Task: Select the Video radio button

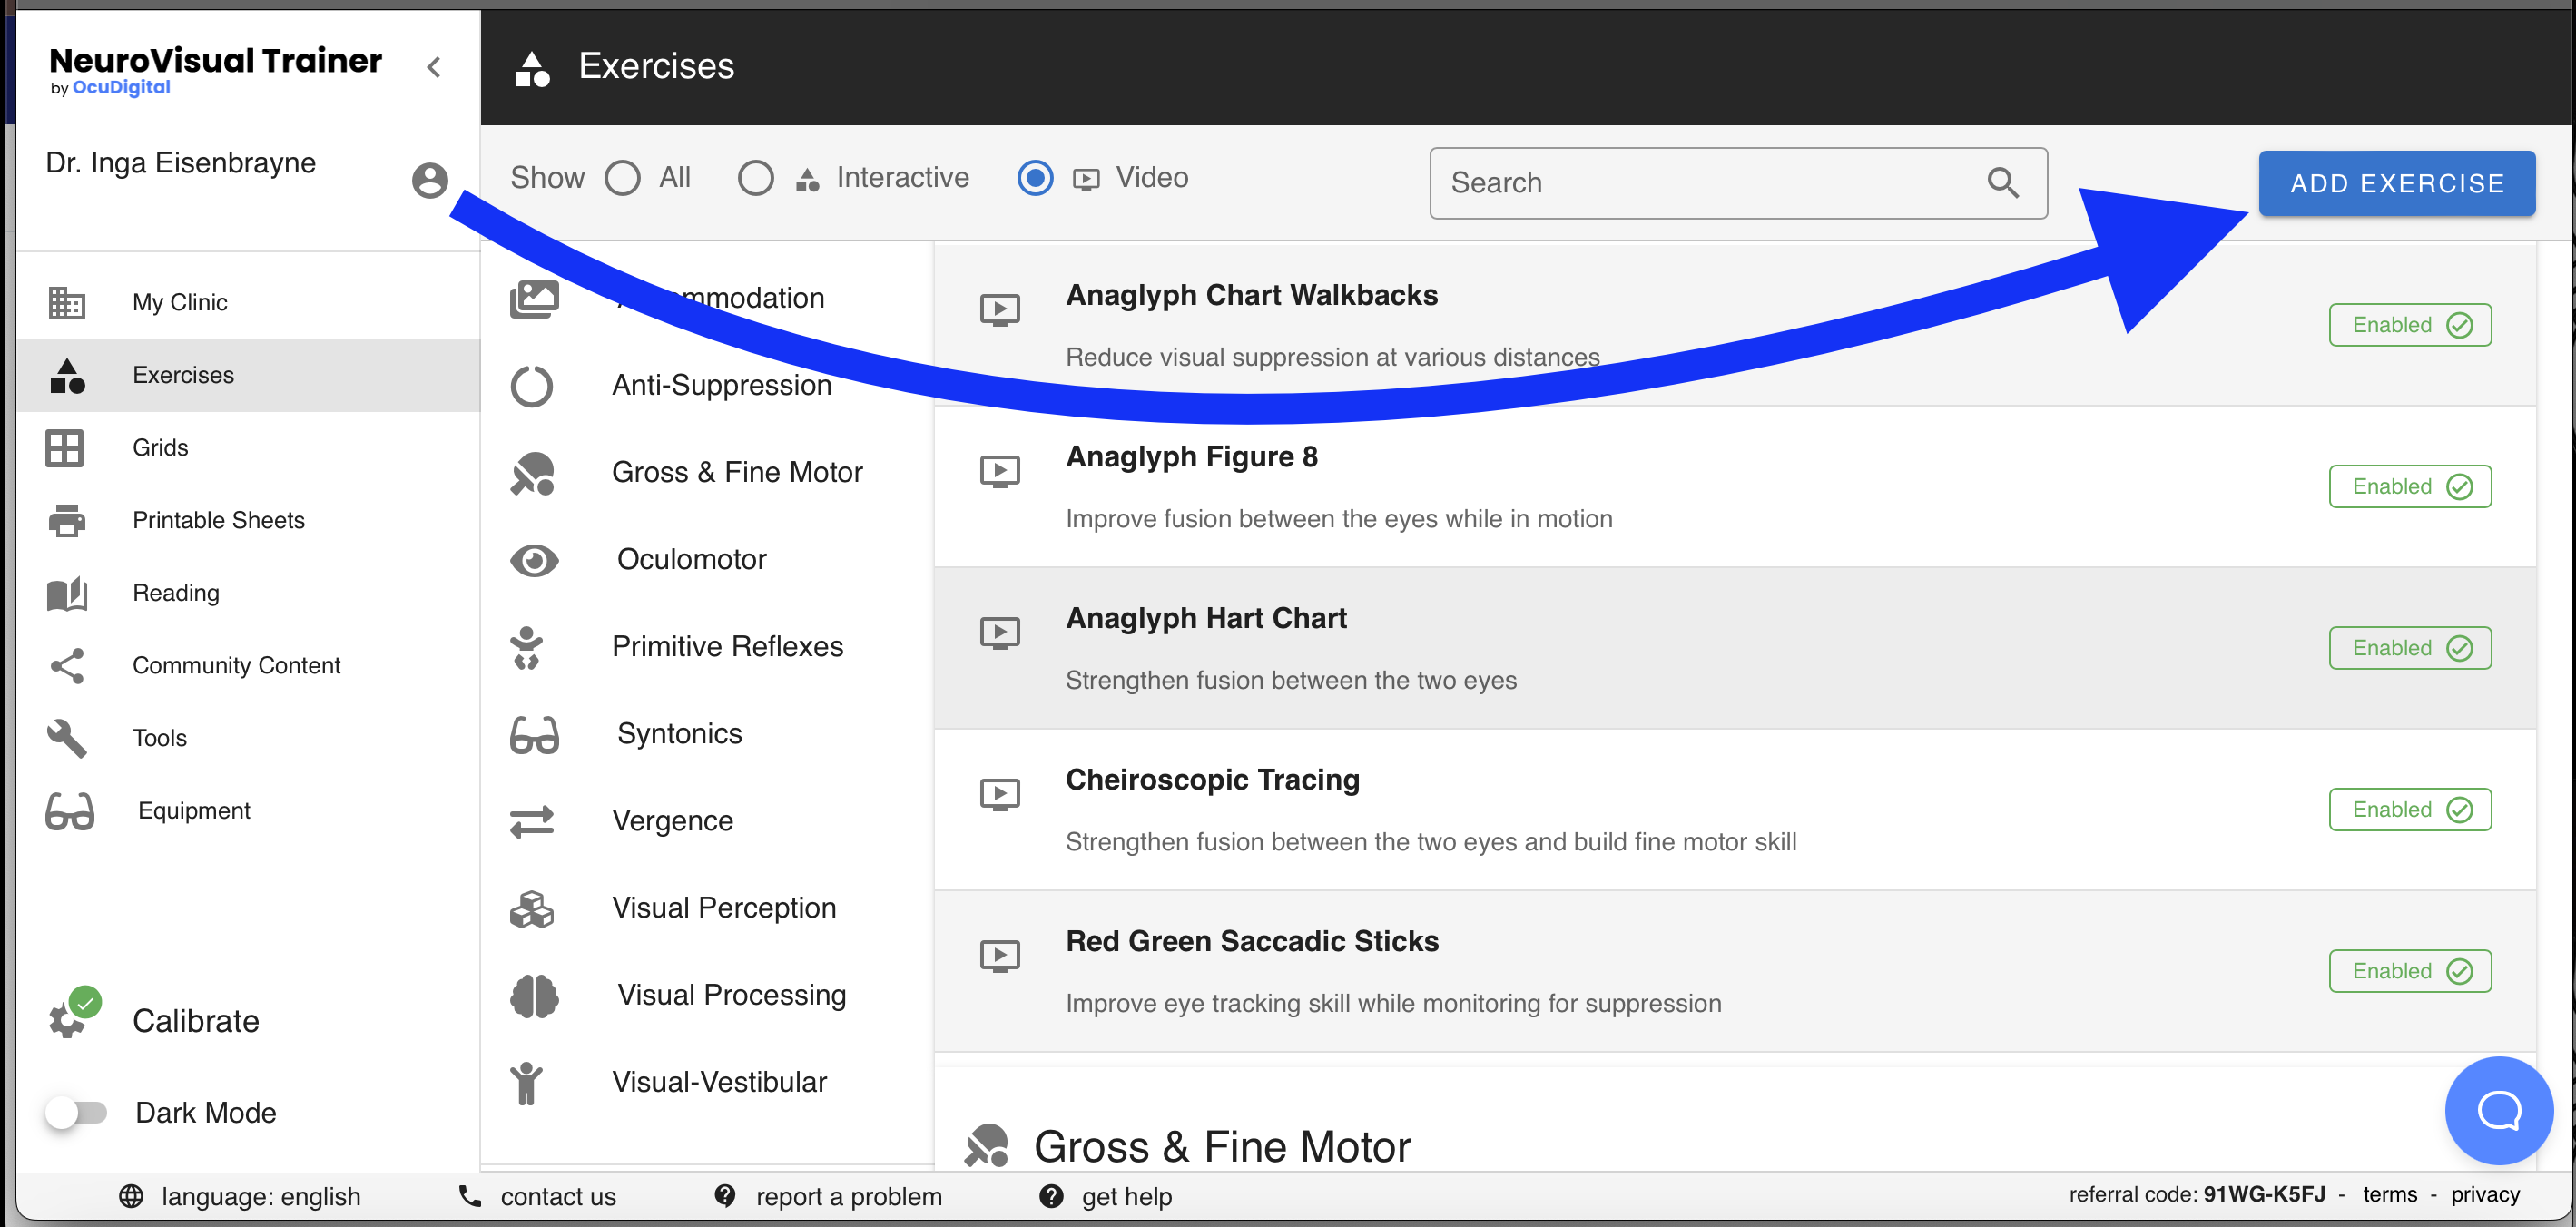Action: 1035,178
